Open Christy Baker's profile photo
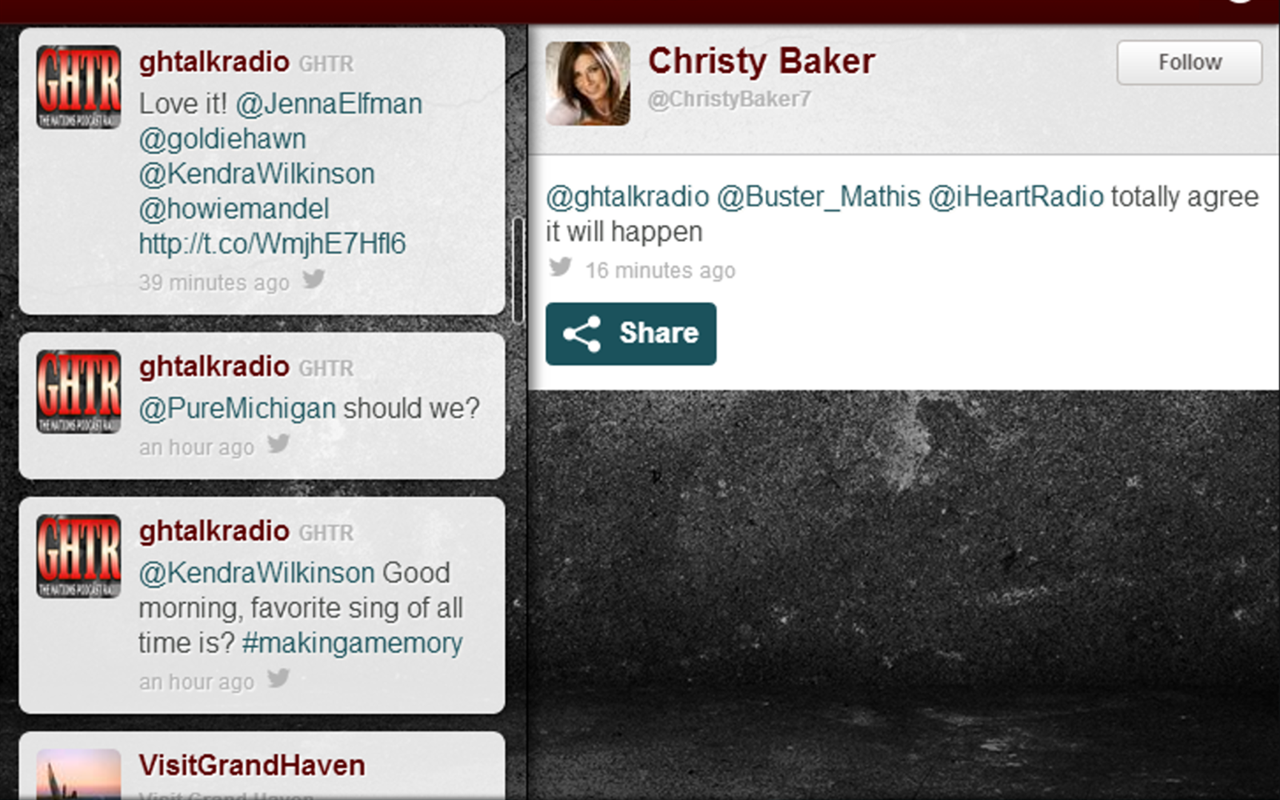The image size is (1280, 800). tap(588, 84)
